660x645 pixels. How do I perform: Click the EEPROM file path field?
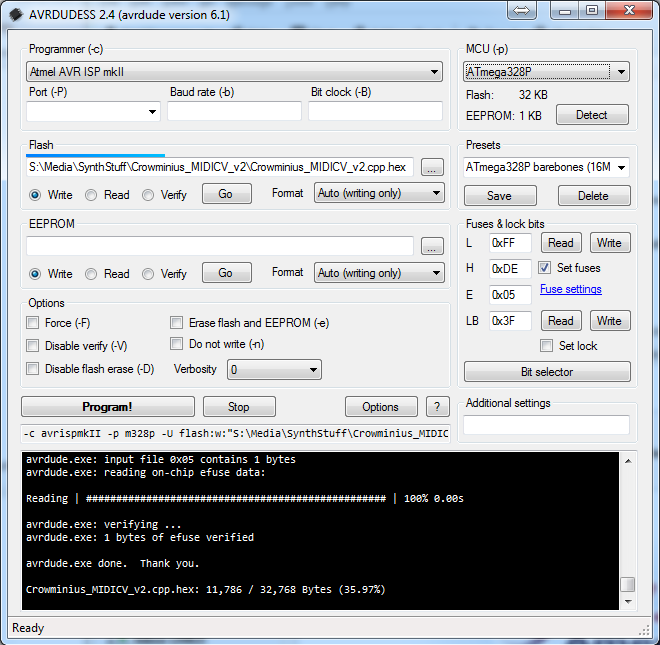[x=220, y=246]
